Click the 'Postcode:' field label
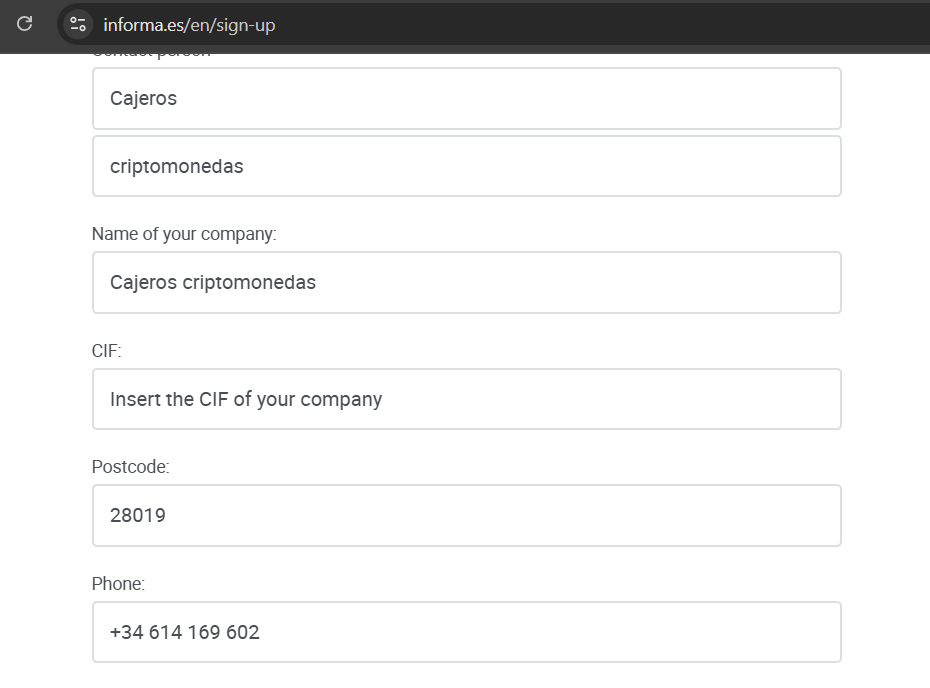Screen dimensions: 930x688 pos(130,467)
